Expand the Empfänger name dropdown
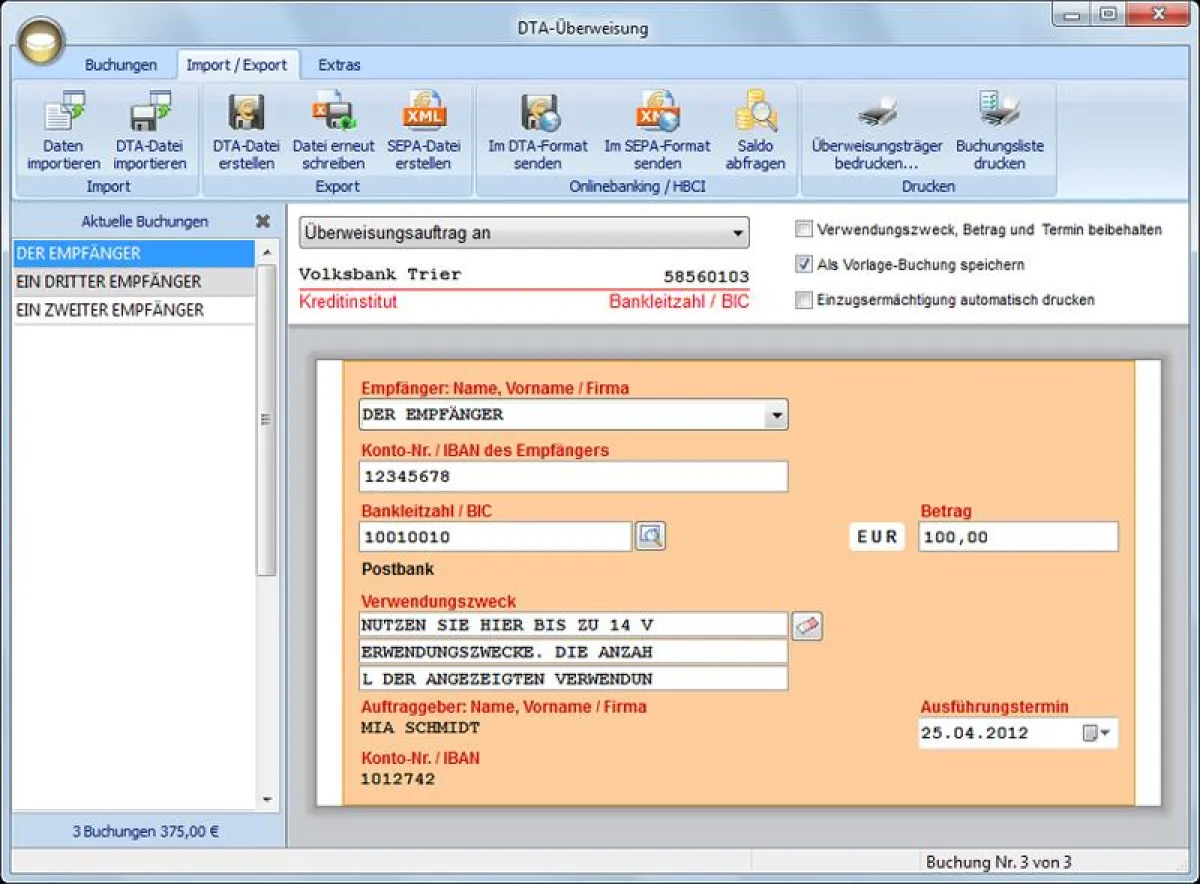 [775, 414]
